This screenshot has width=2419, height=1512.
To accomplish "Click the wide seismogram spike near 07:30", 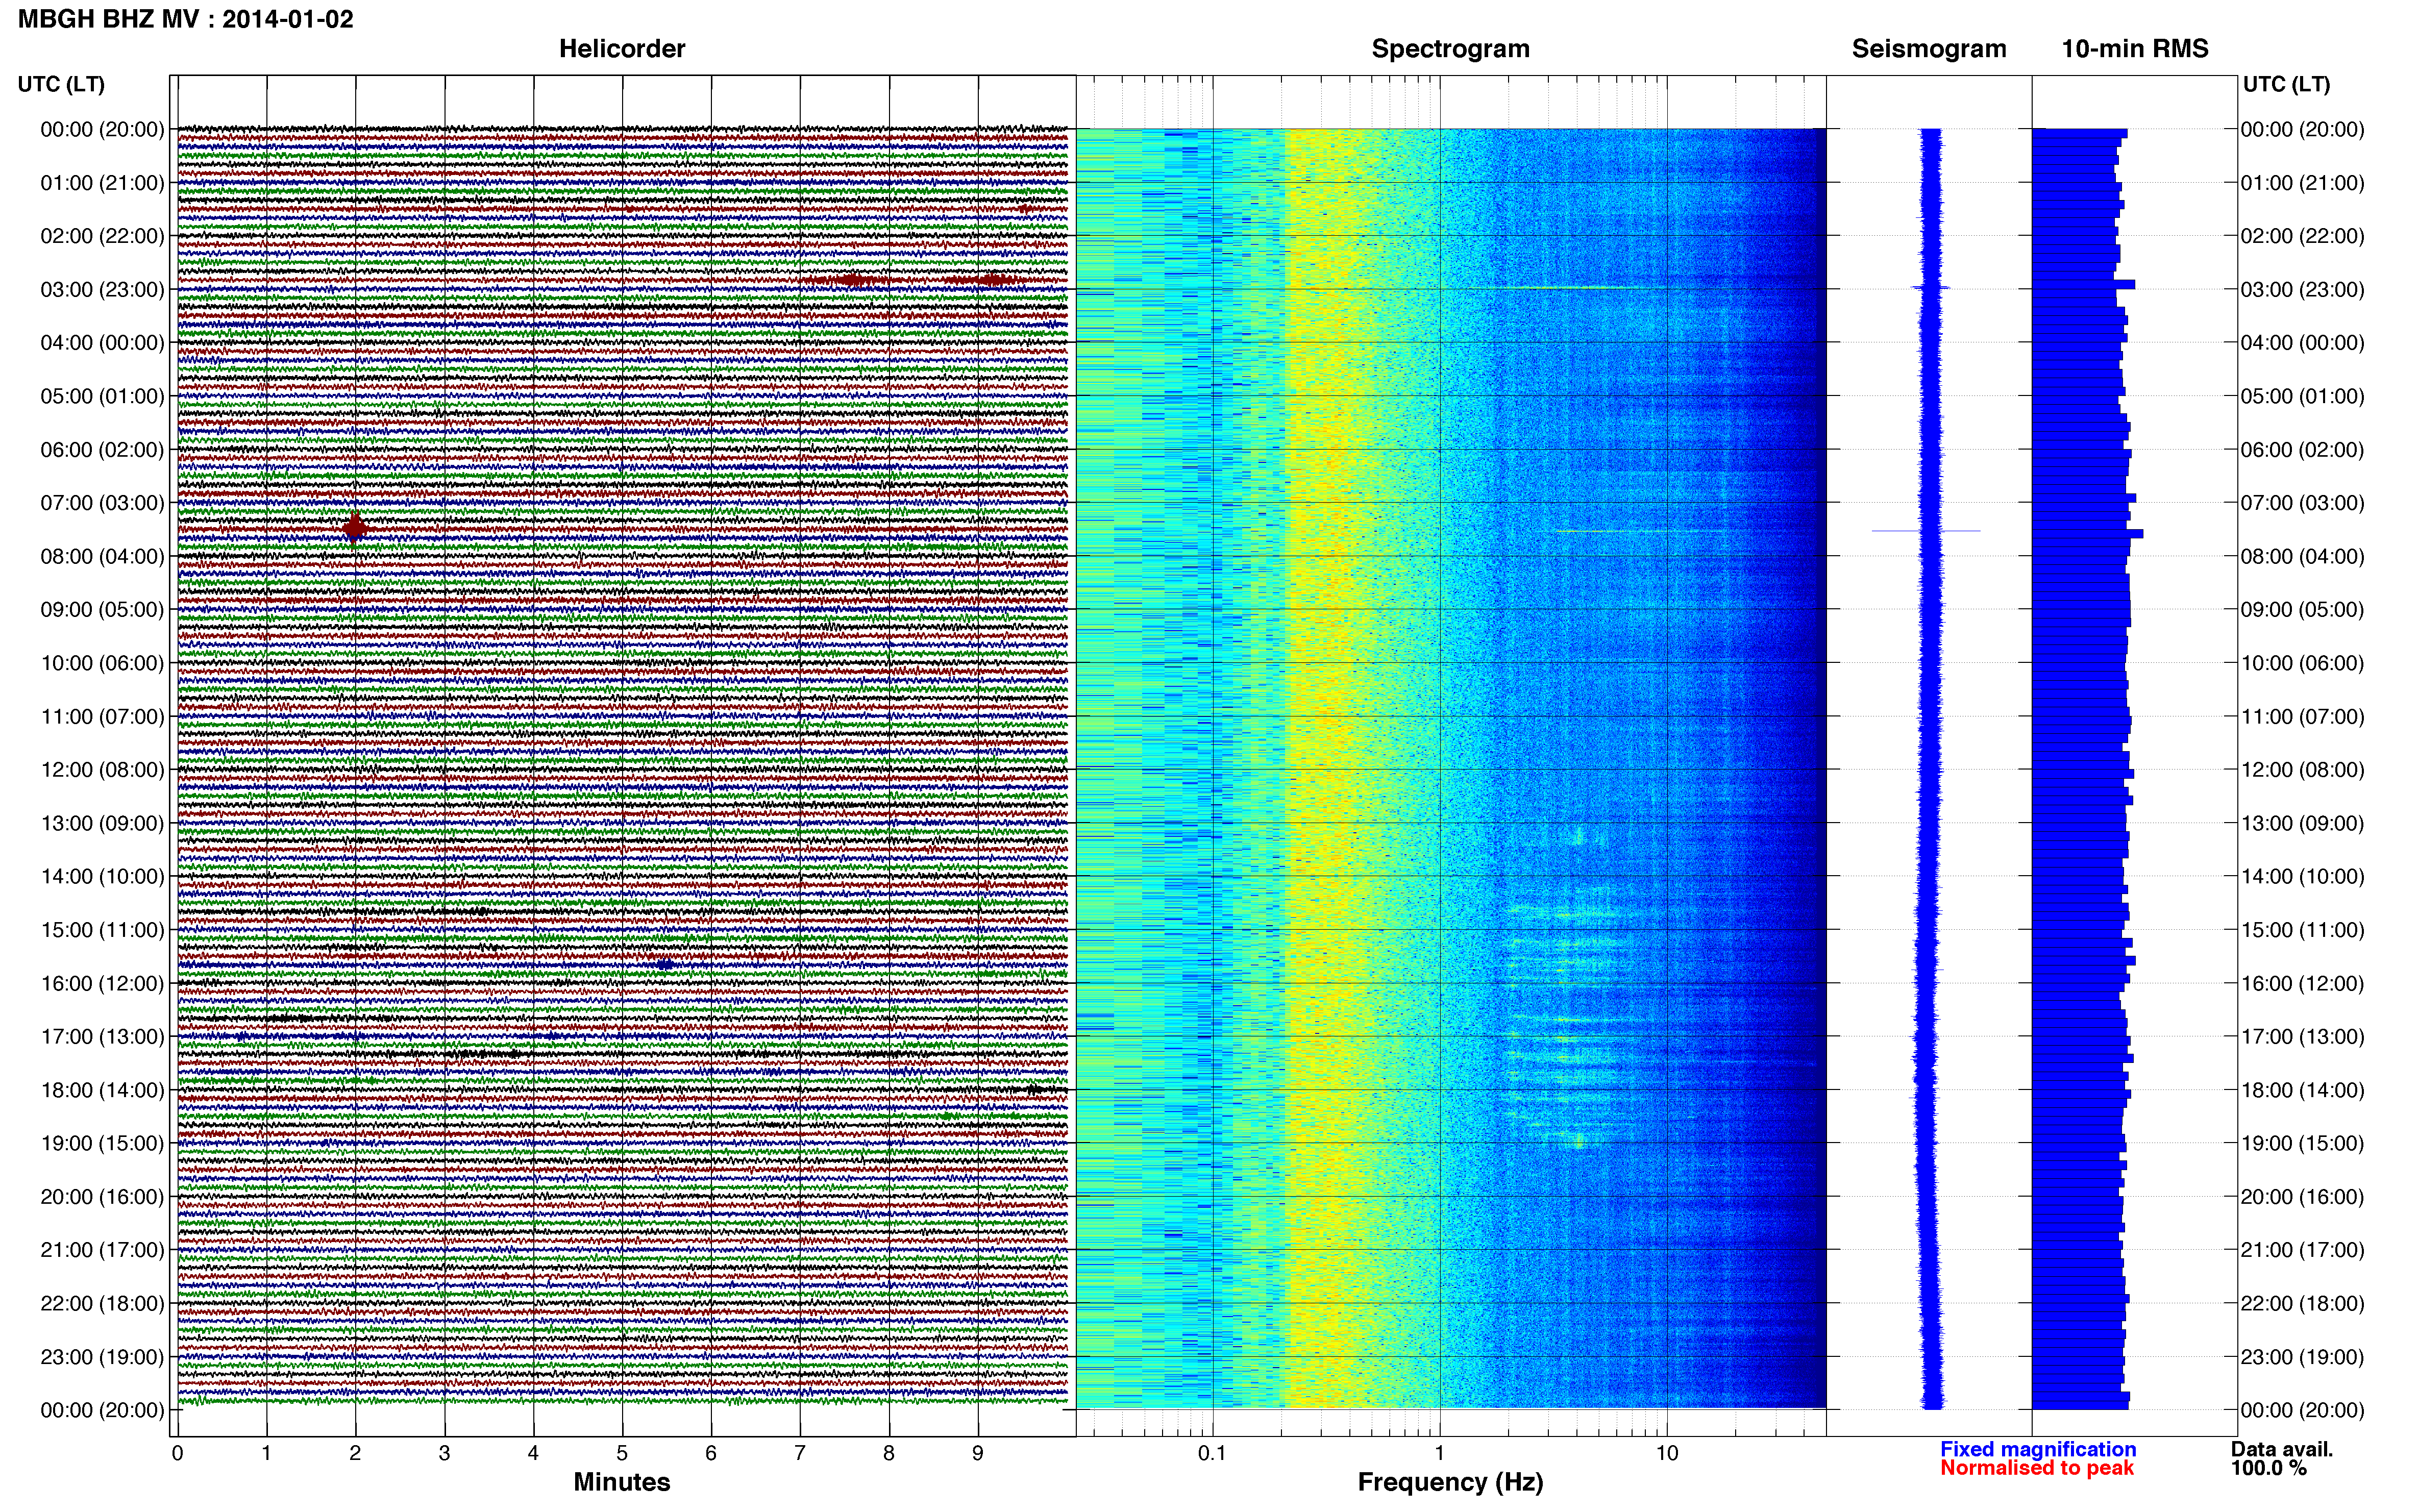I will click(x=1926, y=531).
